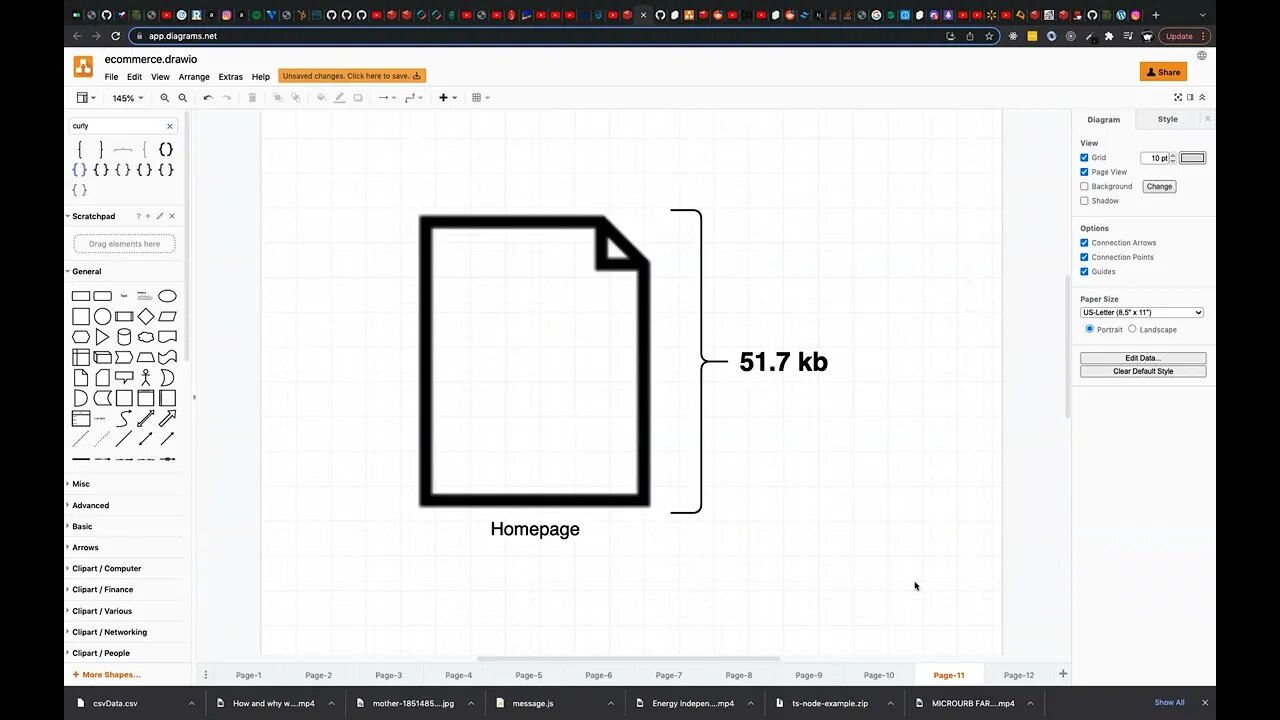Click the Background Change button
The image size is (1280, 720).
tap(1159, 186)
